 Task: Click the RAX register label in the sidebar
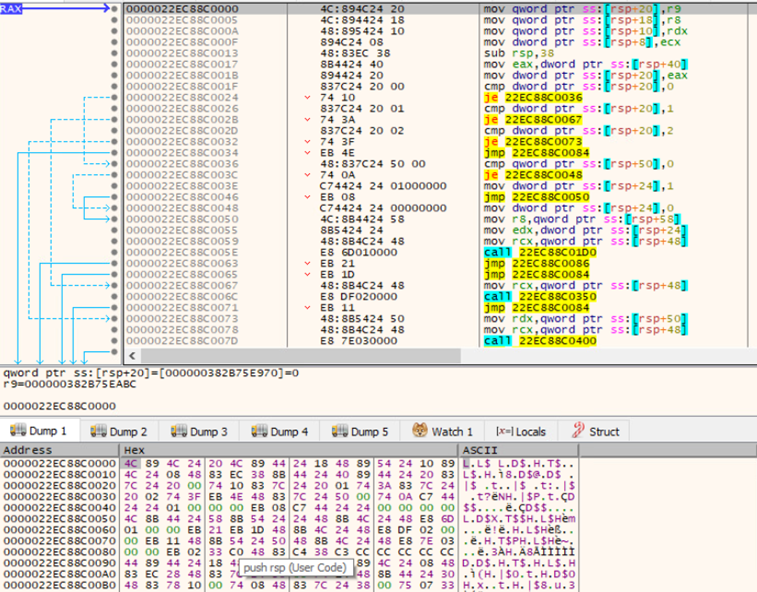(x=13, y=8)
